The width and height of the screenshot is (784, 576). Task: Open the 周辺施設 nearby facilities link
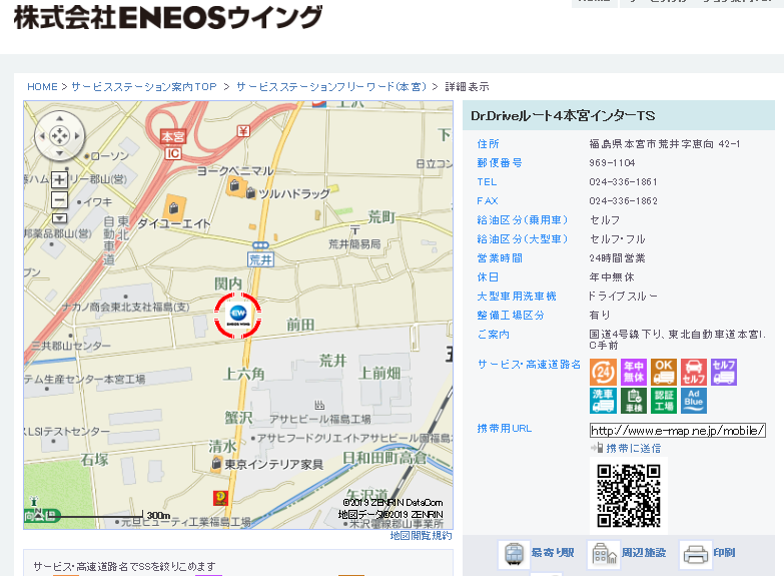[644, 552]
